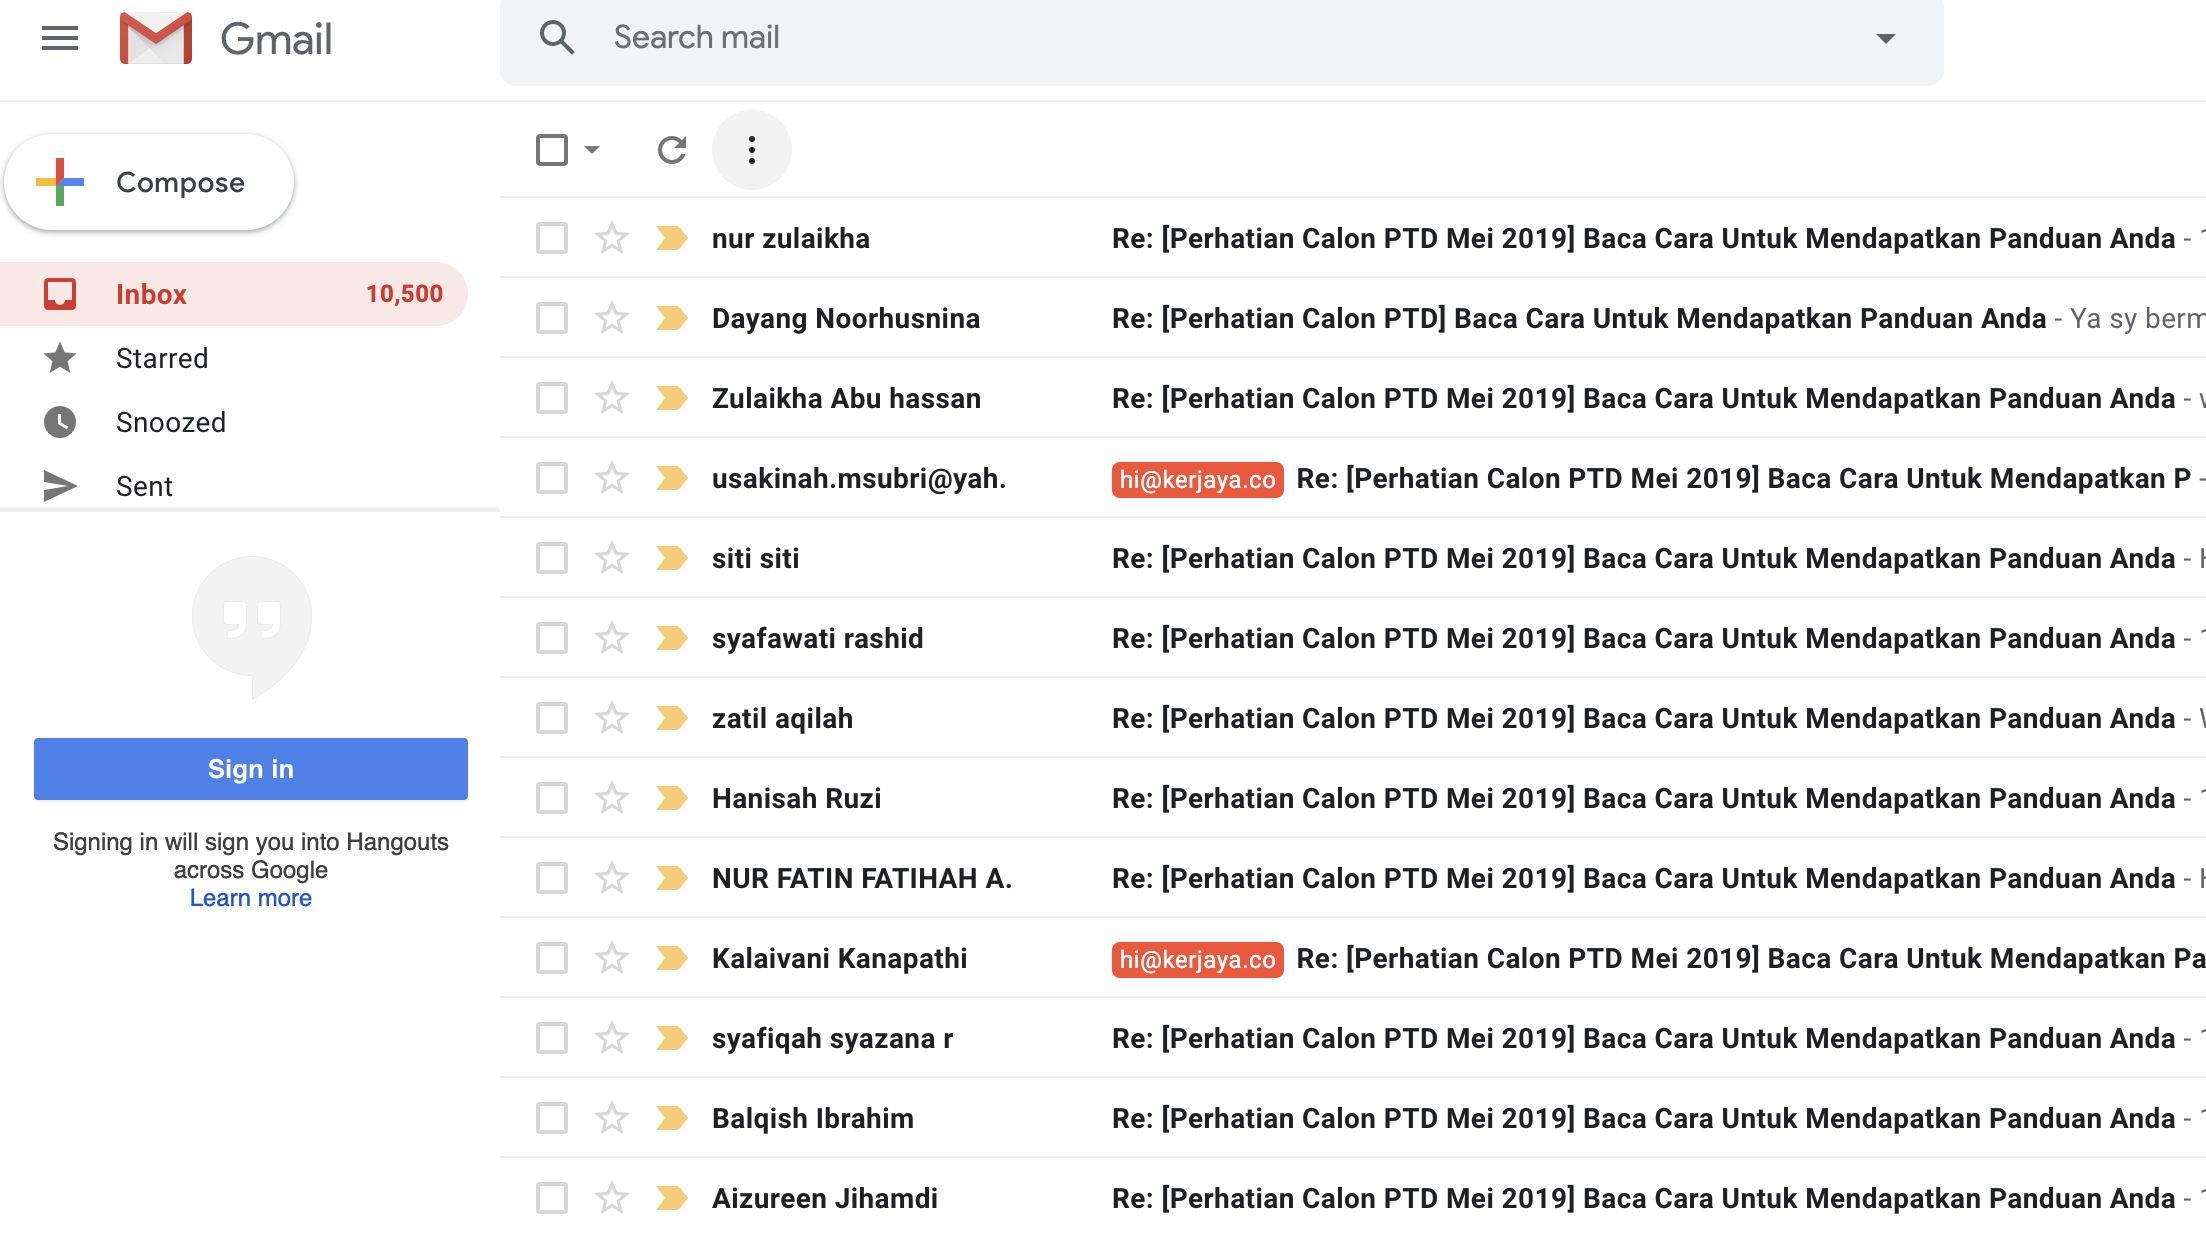Click the select dropdown arrow beside checkbox
This screenshot has width=2206, height=1236.
(x=585, y=148)
